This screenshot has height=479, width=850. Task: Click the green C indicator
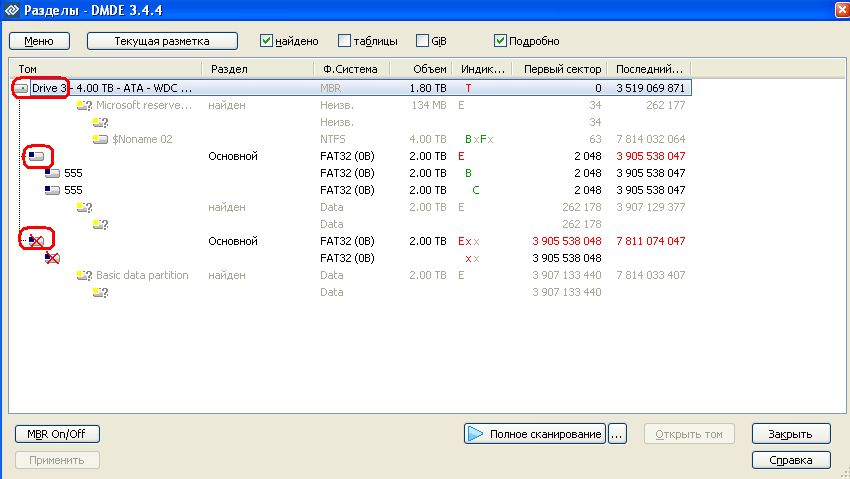pos(475,190)
